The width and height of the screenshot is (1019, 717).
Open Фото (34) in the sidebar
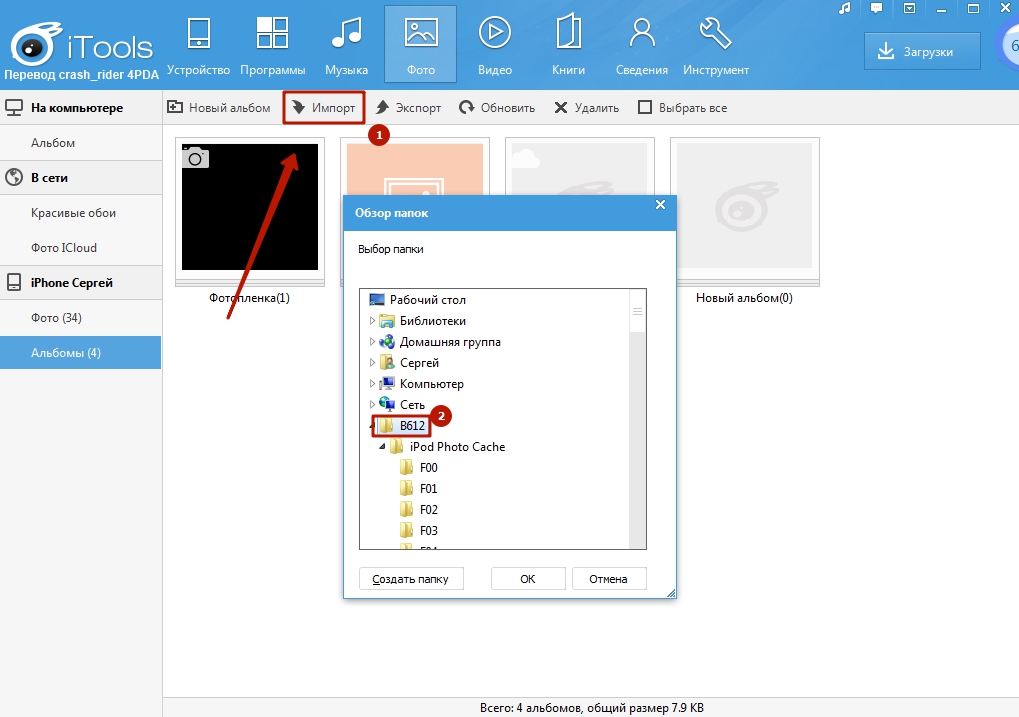point(81,318)
